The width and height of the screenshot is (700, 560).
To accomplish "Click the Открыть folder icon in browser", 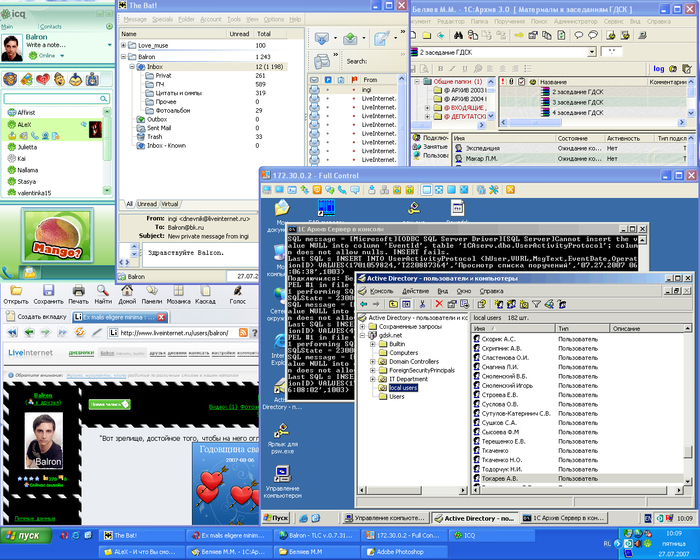I will pyautogui.click(x=16, y=291).
